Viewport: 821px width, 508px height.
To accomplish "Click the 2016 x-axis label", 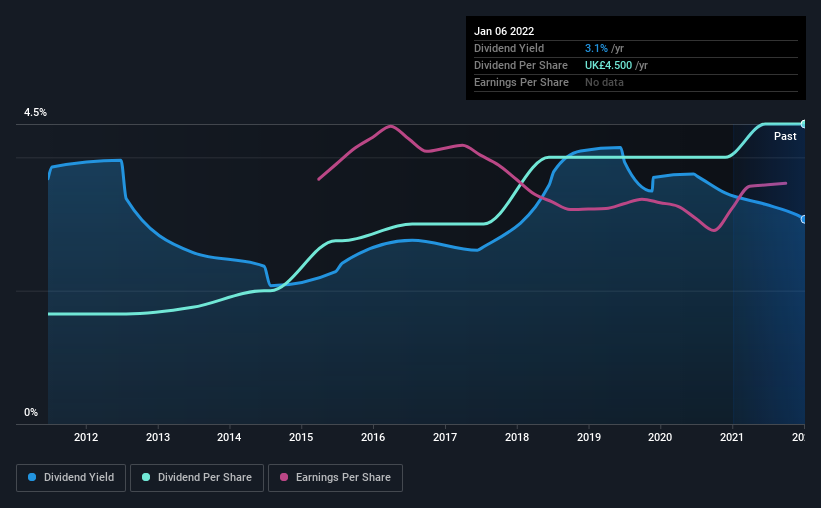I will click(x=373, y=437).
